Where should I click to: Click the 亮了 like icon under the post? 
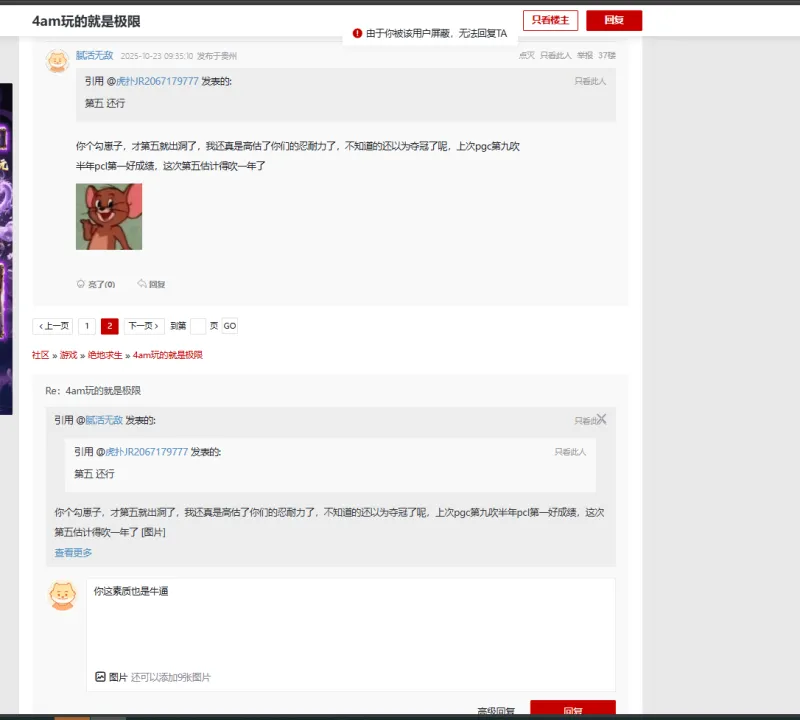coord(81,284)
